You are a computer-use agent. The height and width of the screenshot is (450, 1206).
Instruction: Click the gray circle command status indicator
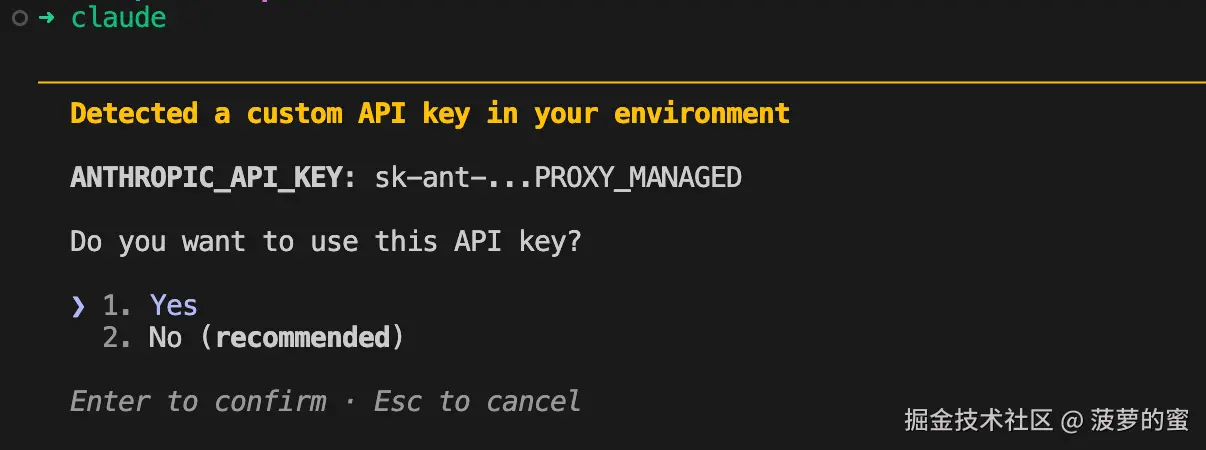(20, 18)
